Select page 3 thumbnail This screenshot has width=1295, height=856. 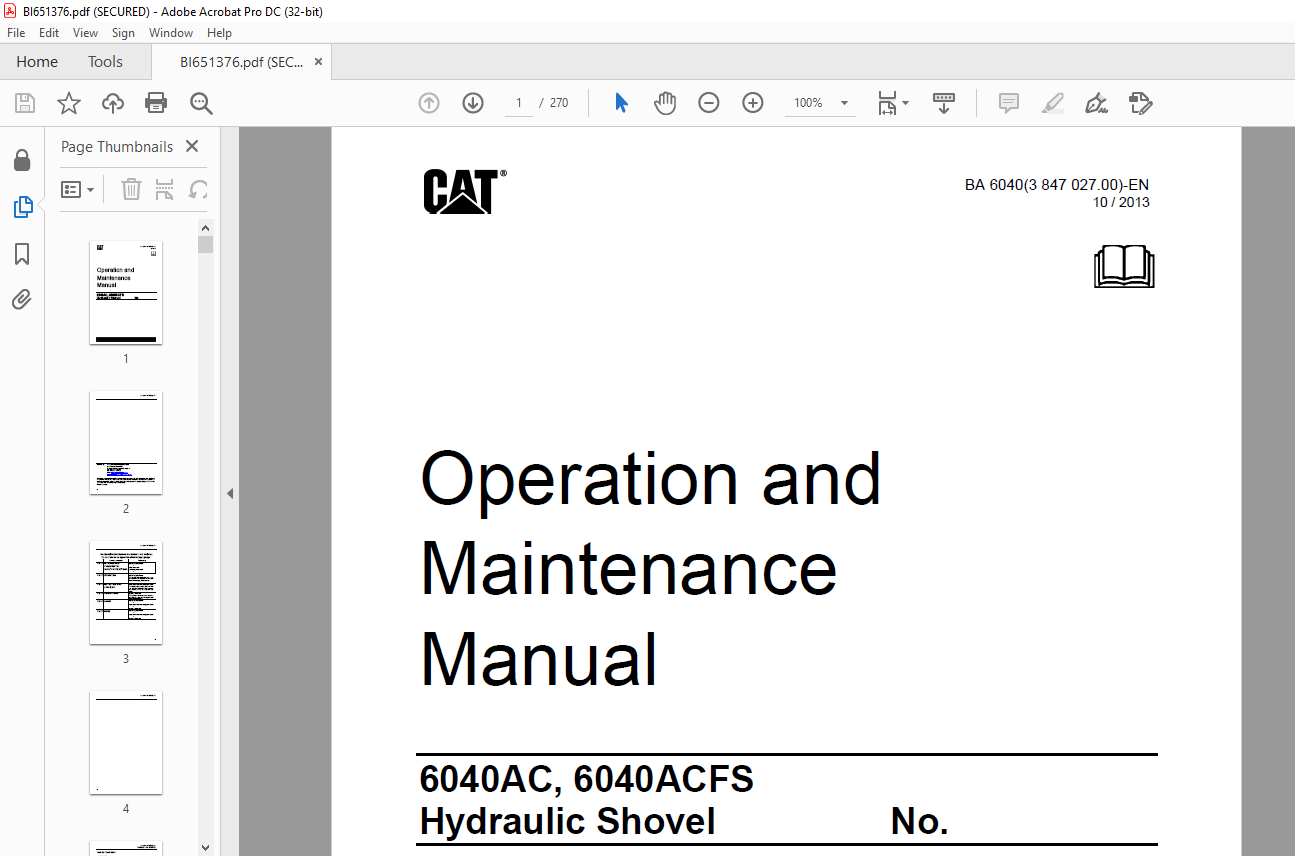point(126,592)
